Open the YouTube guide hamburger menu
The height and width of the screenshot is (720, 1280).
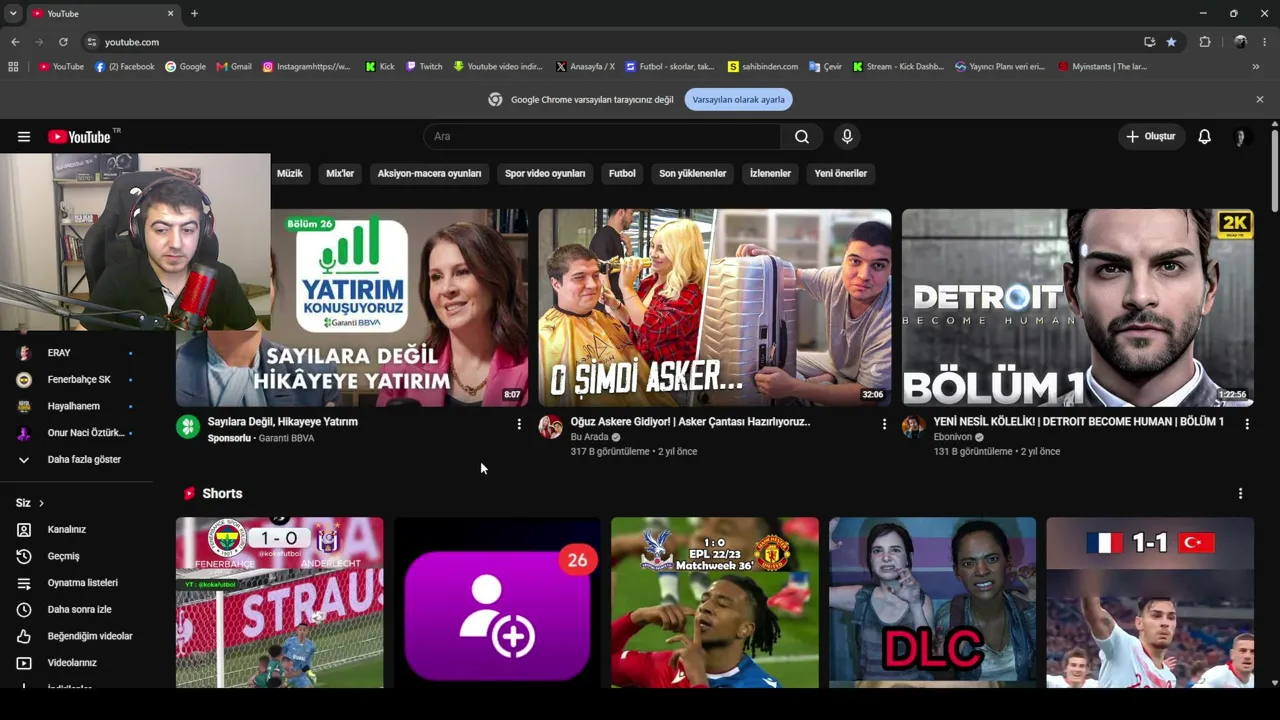(x=24, y=137)
